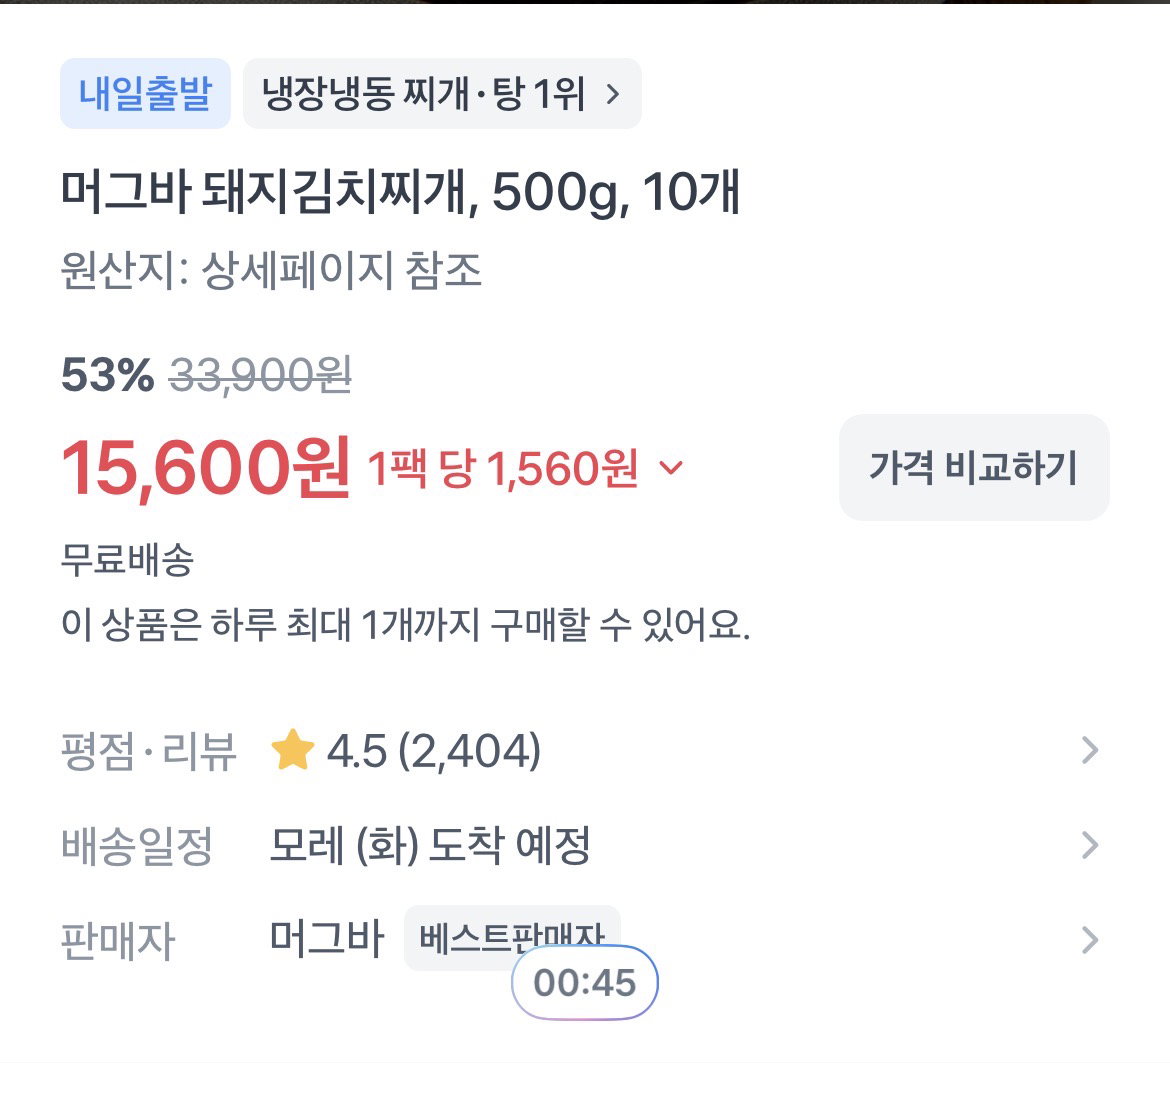Open the seller 머그바 page

pyautogui.click(x=327, y=939)
